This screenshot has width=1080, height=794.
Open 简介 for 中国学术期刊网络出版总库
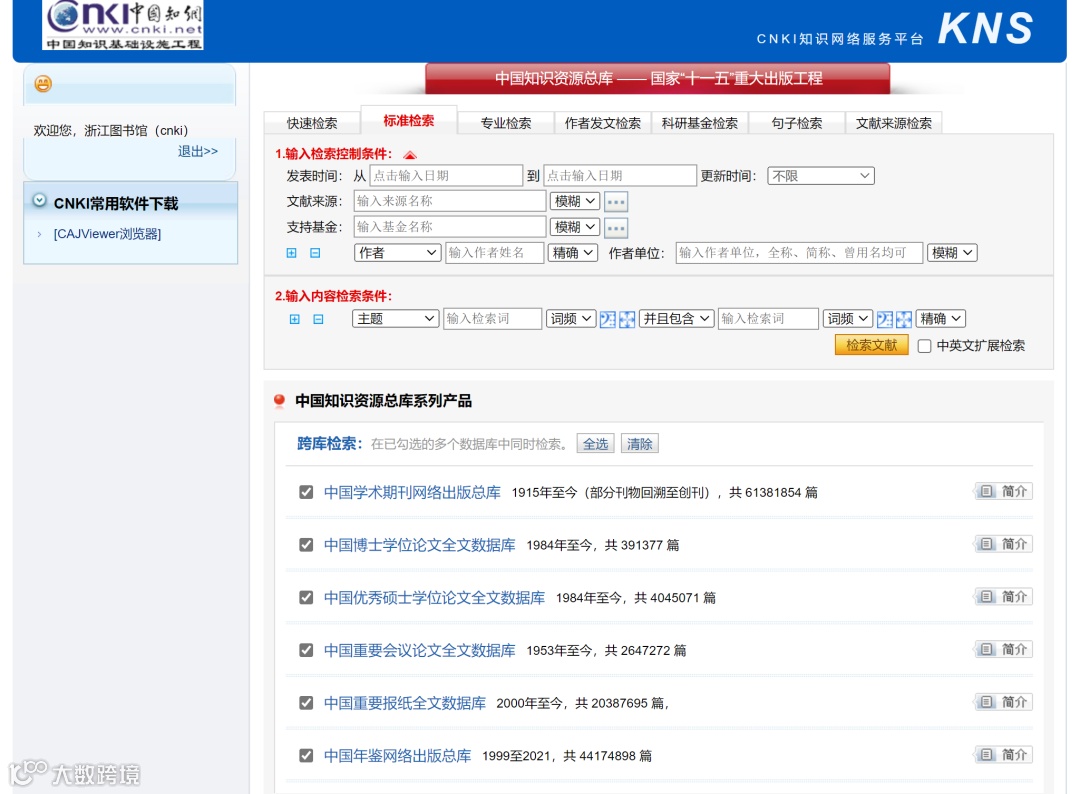click(1004, 491)
